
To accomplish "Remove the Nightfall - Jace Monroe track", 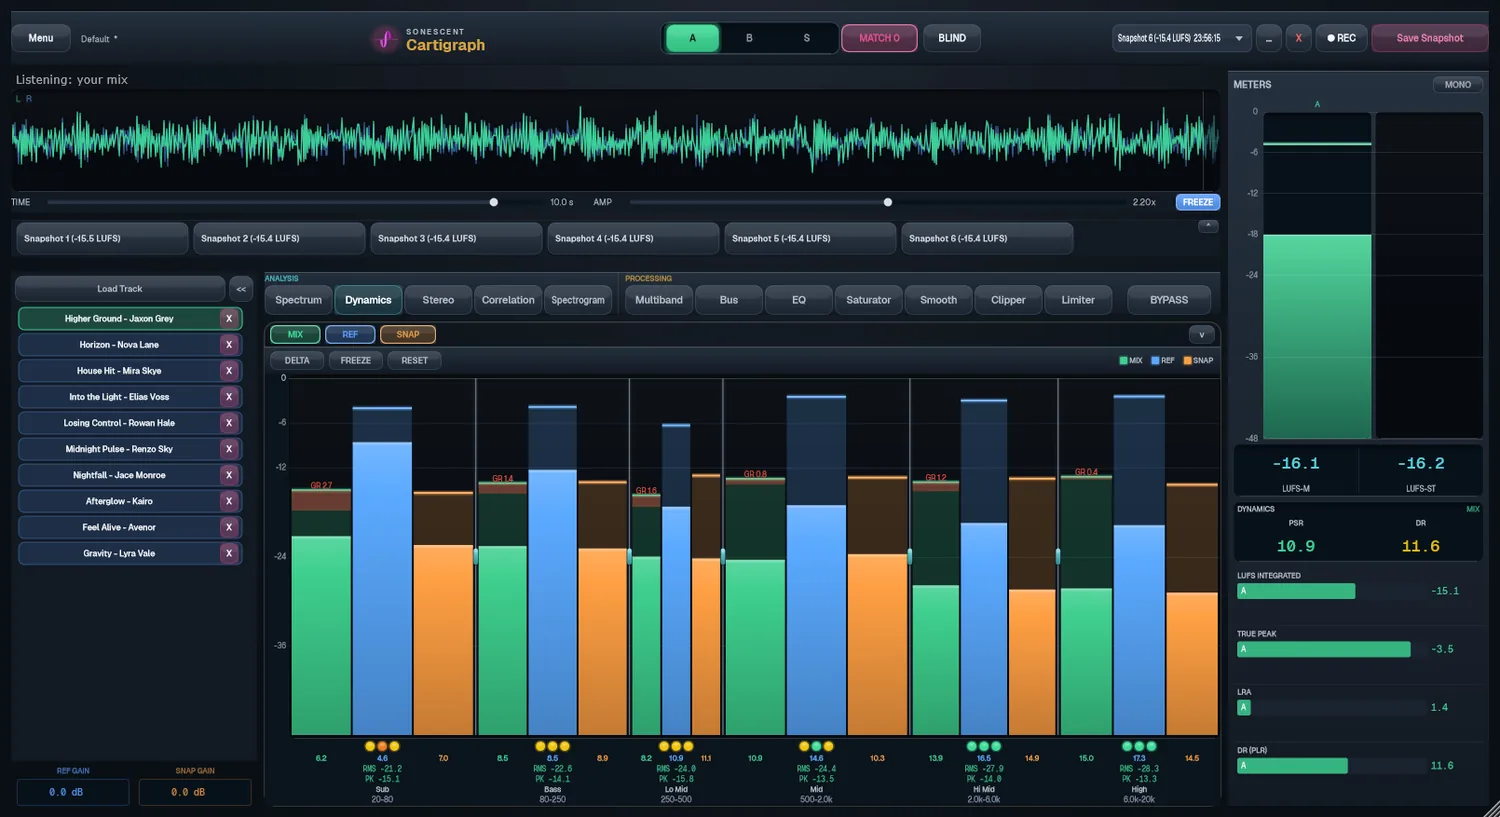I will [229, 475].
